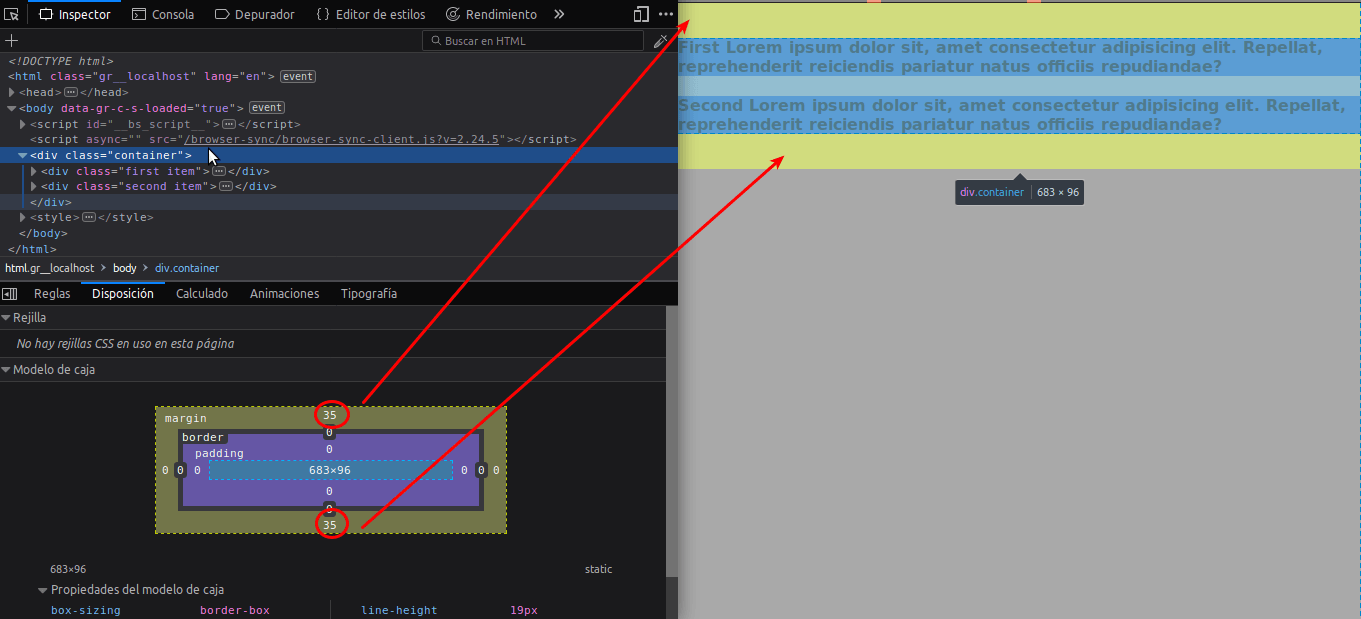1361x619 pixels.
Task: Switch to the Calculado sidebar tab
Action: click(202, 294)
